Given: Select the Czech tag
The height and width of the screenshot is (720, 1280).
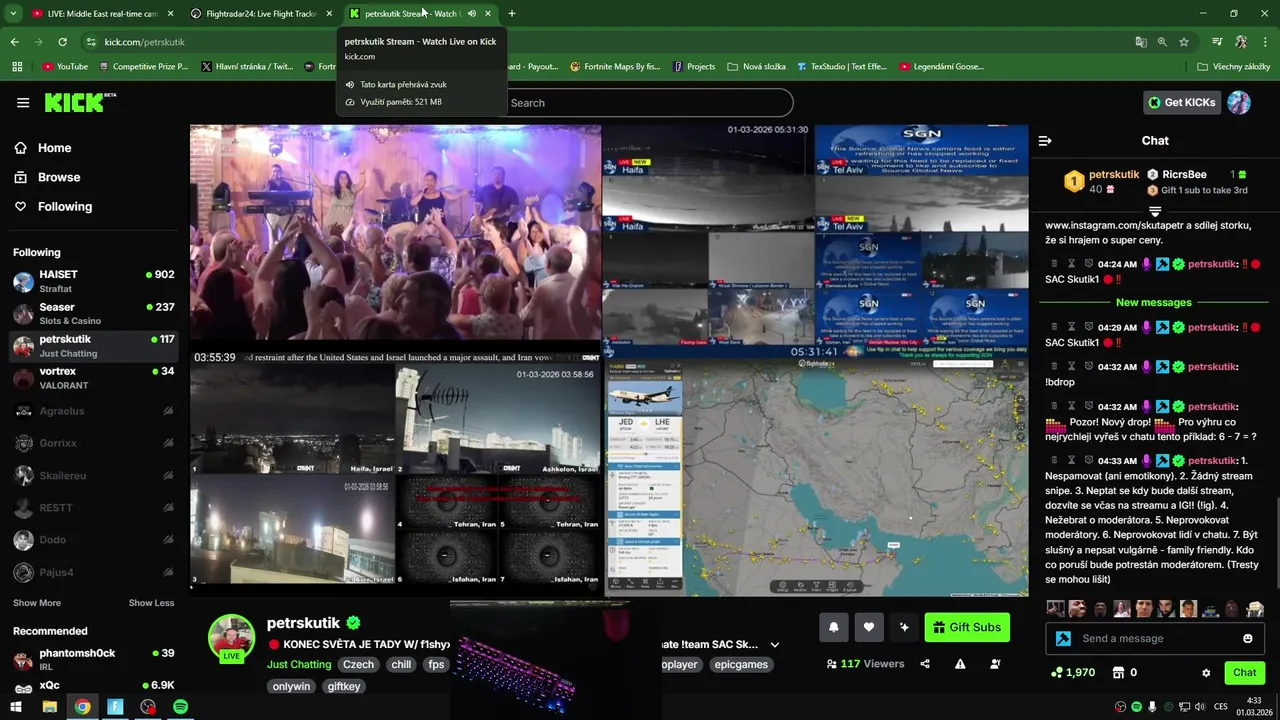Looking at the screenshot, I should pyautogui.click(x=358, y=664).
